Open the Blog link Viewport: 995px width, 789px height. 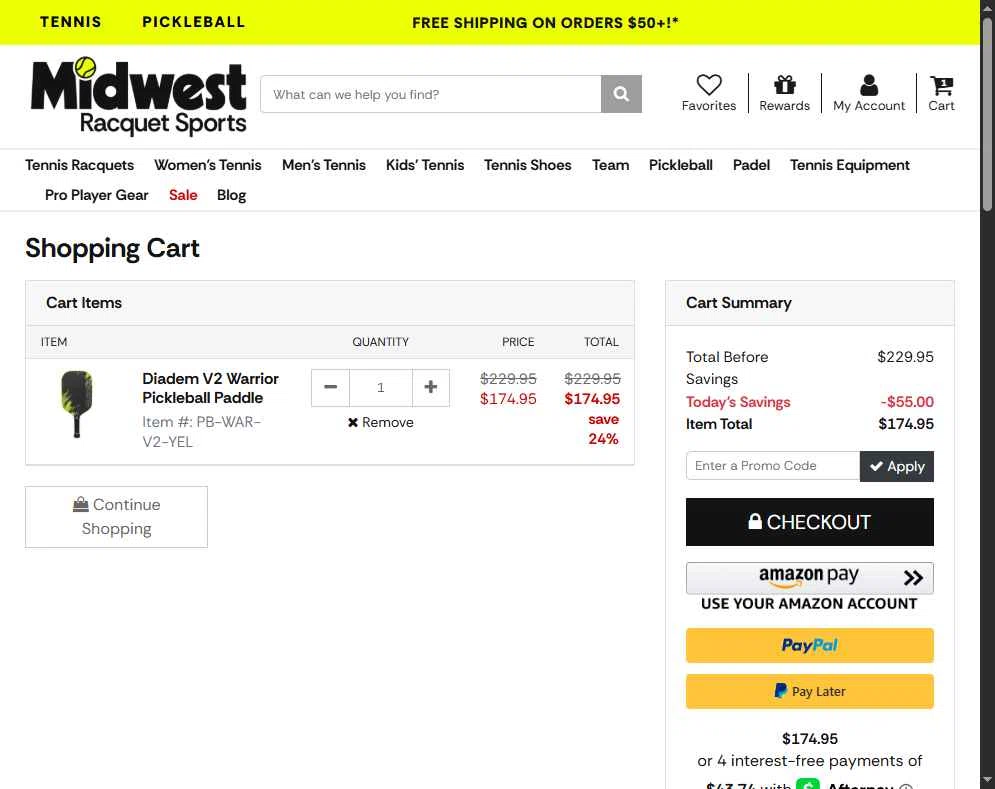(x=231, y=196)
